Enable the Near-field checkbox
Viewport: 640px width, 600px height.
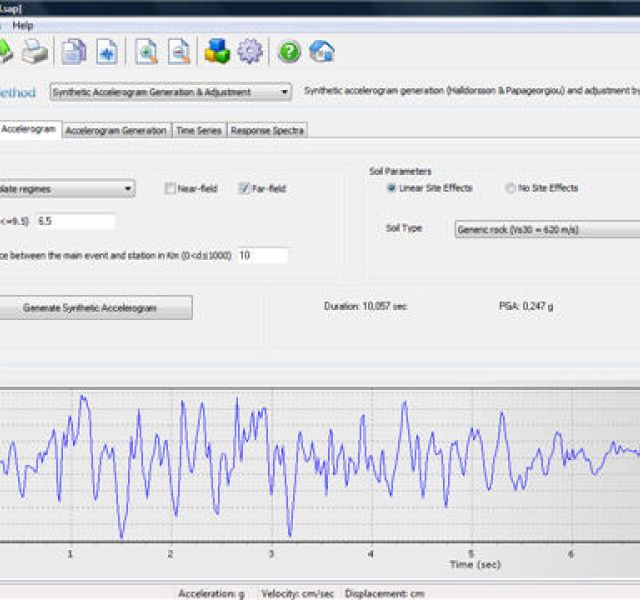[170, 189]
